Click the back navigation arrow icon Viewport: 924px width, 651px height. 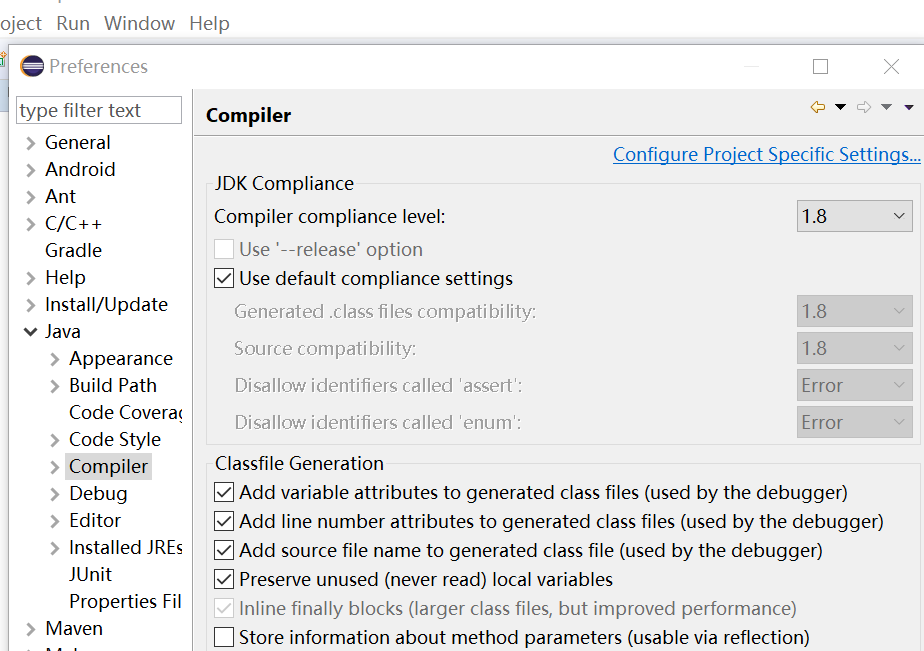(818, 107)
